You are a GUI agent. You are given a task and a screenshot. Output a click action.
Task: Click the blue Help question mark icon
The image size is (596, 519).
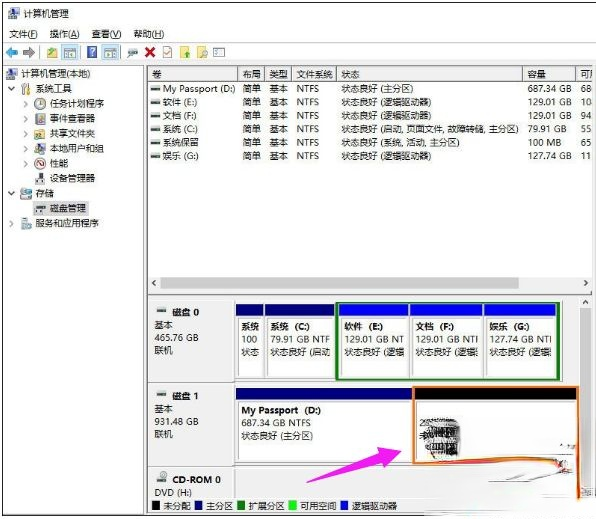(x=92, y=52)
